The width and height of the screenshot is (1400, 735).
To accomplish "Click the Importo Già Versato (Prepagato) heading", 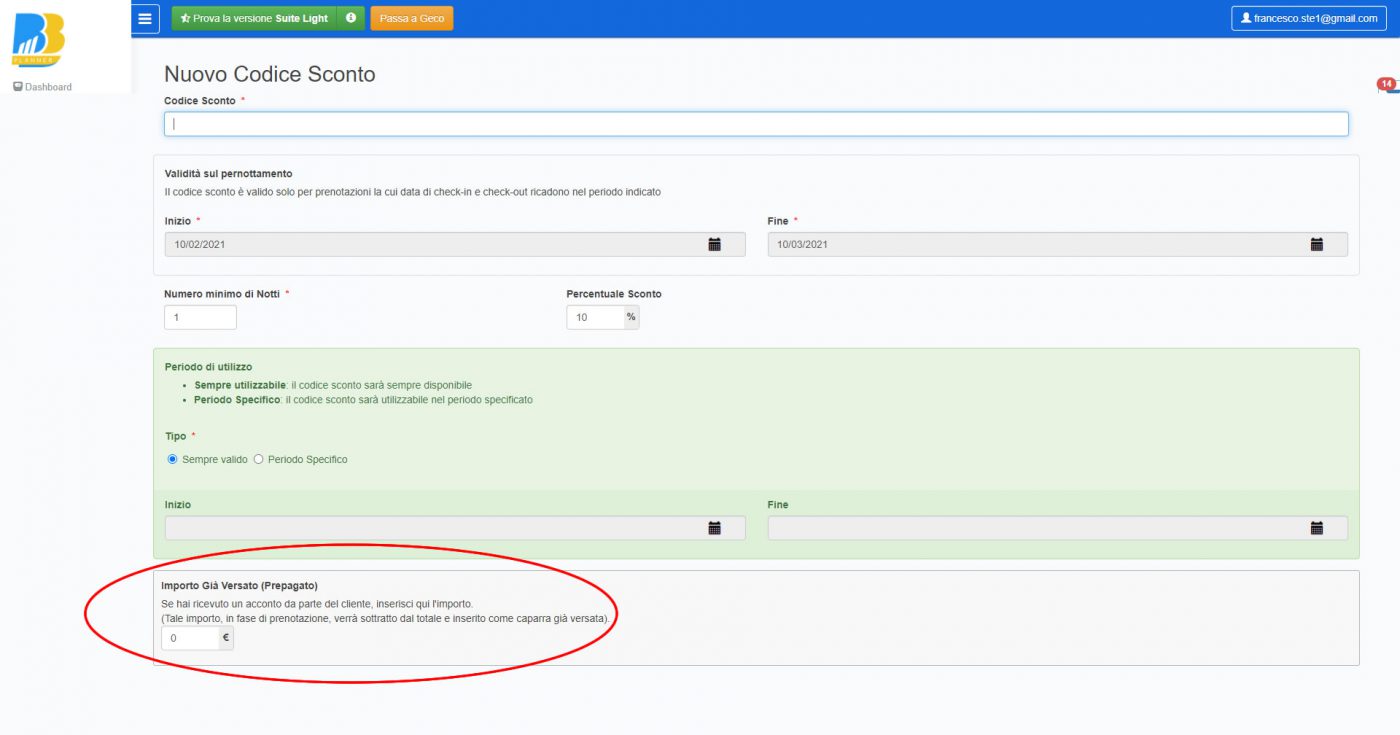I will pyautogui.click(x=239, y=585).
